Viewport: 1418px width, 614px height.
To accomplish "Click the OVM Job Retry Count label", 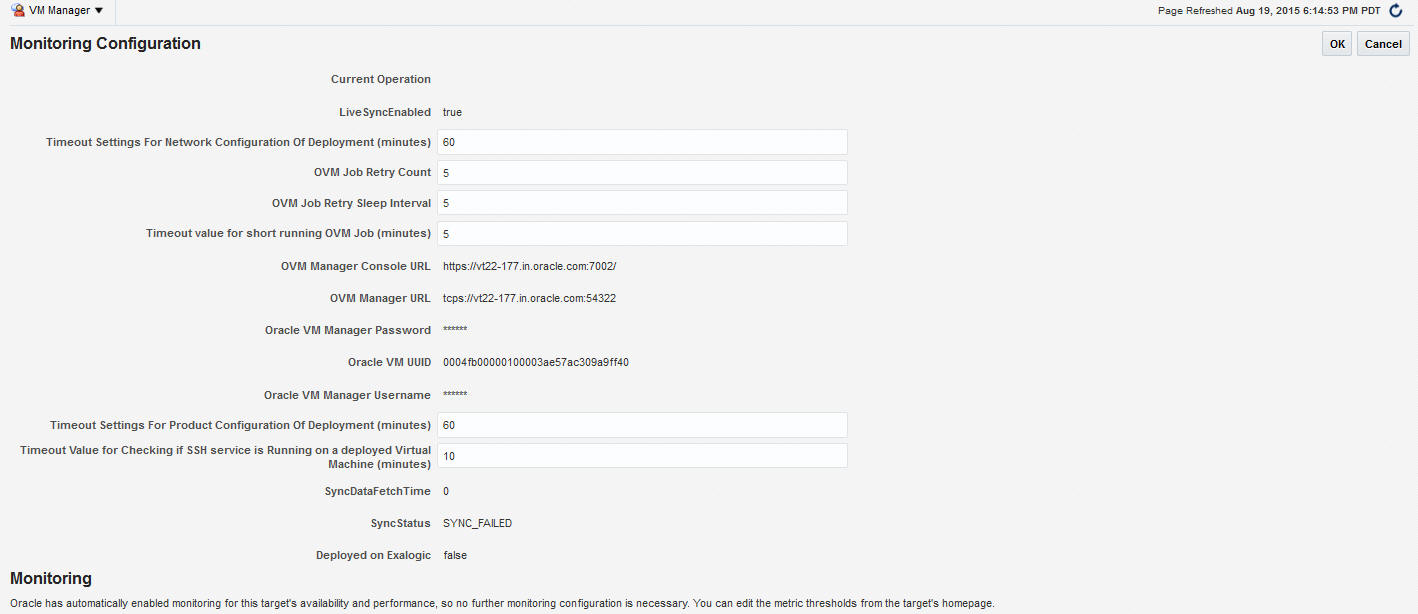I will pyautogui.click(x=372, y=172).
